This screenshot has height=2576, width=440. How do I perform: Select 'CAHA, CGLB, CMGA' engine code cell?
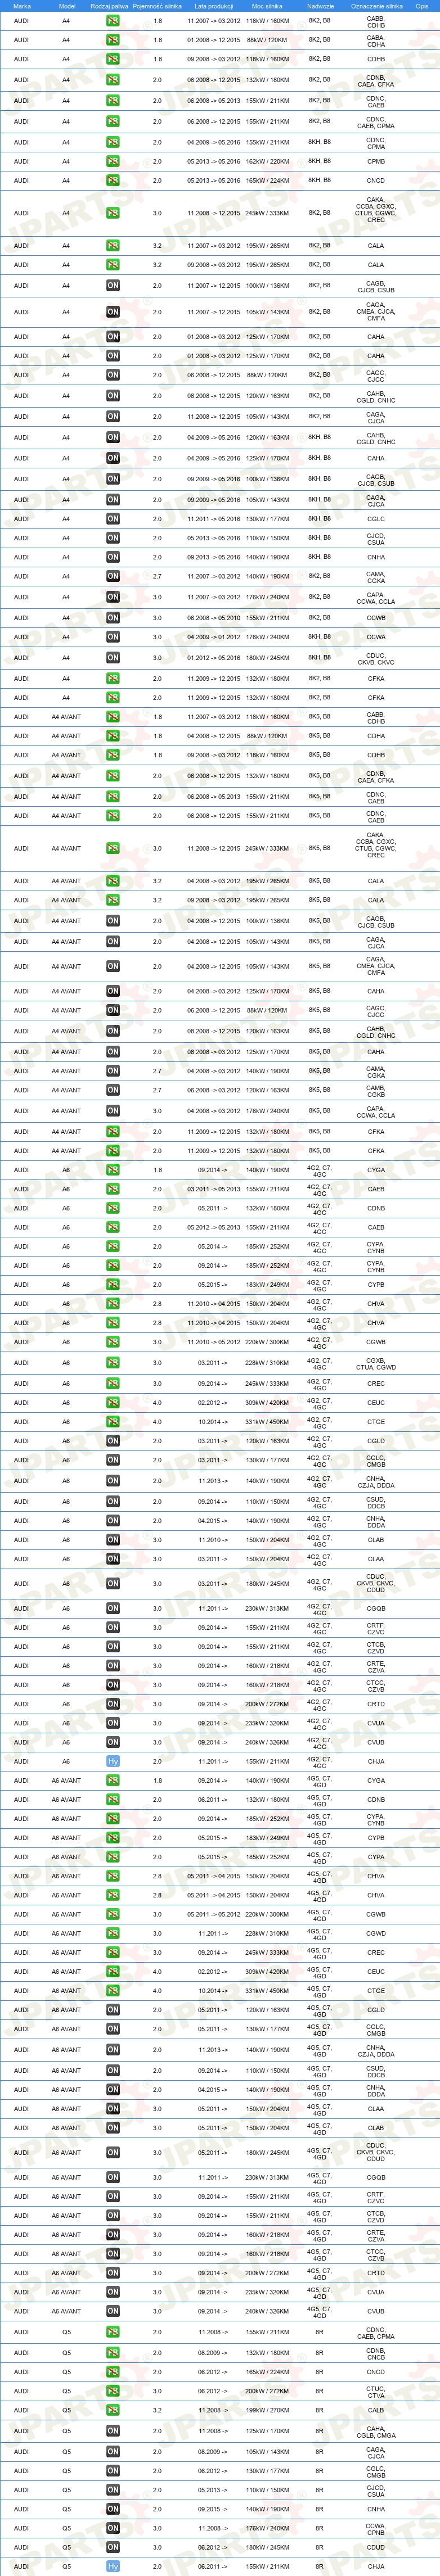pyautogui.click(x=376, y=2431)
